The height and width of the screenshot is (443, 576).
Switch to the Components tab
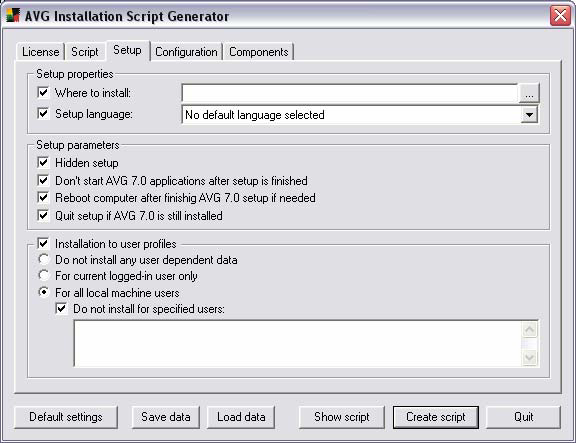click(259, 52)
